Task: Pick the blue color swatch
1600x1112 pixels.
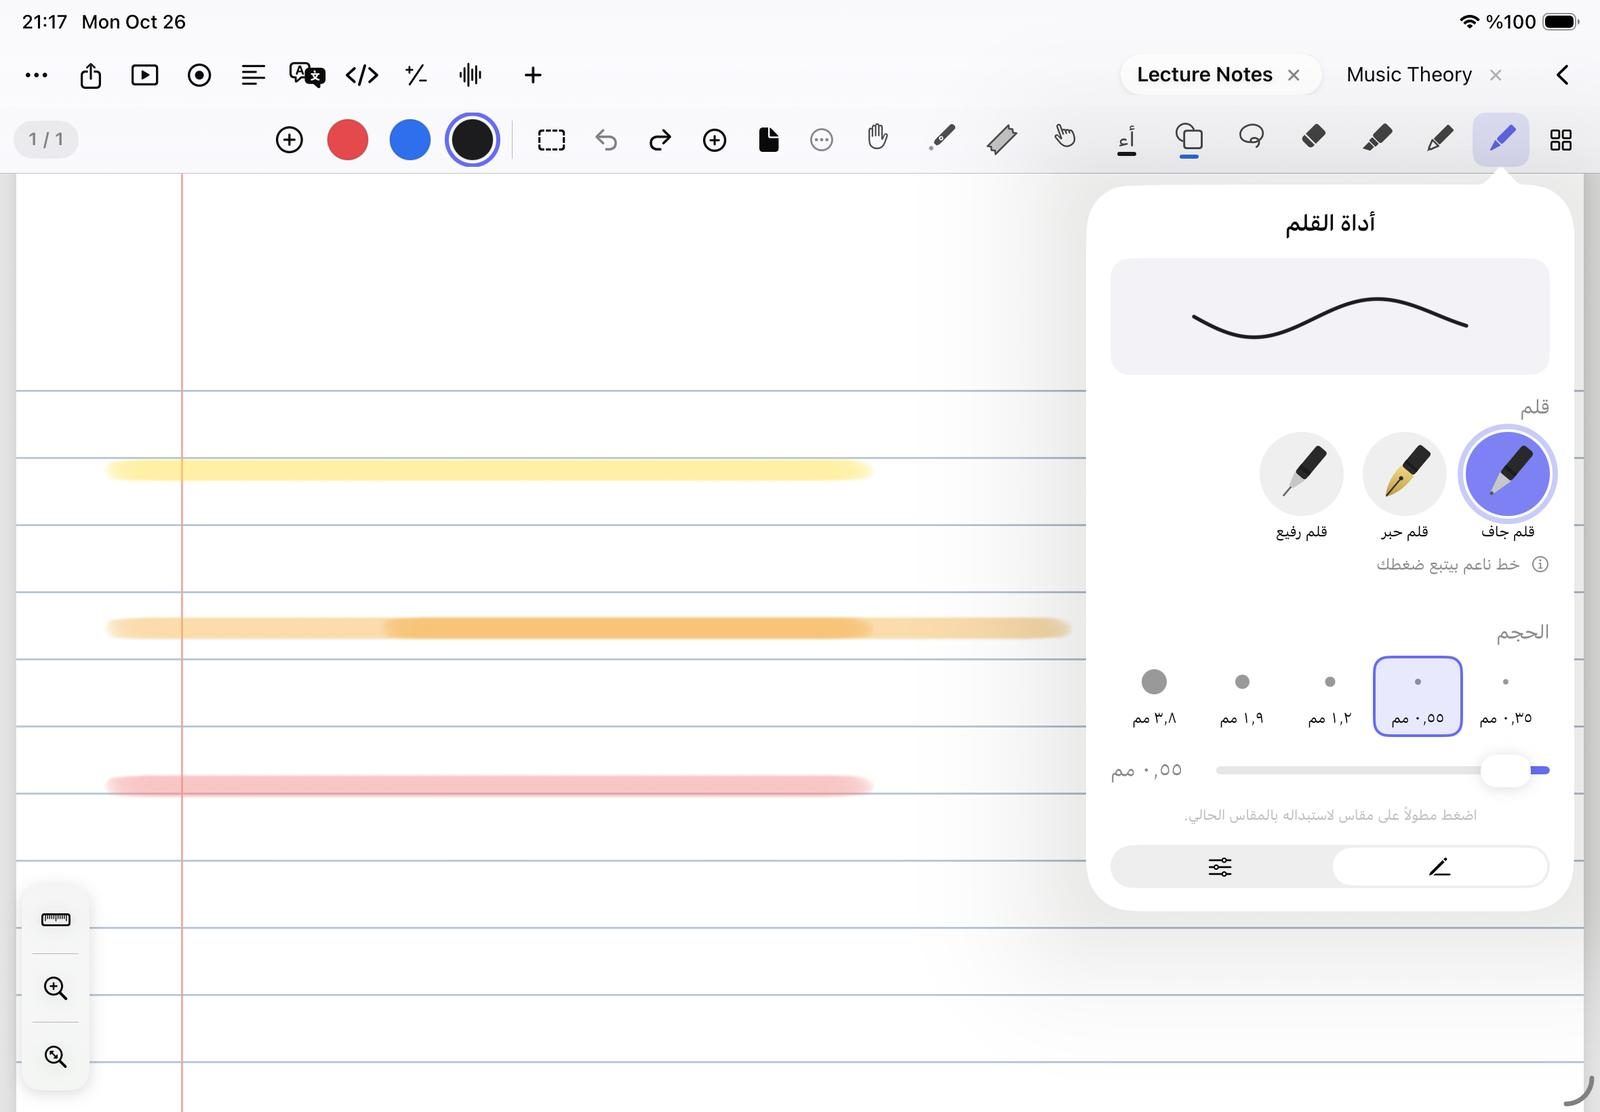Action: click(410, 140)
